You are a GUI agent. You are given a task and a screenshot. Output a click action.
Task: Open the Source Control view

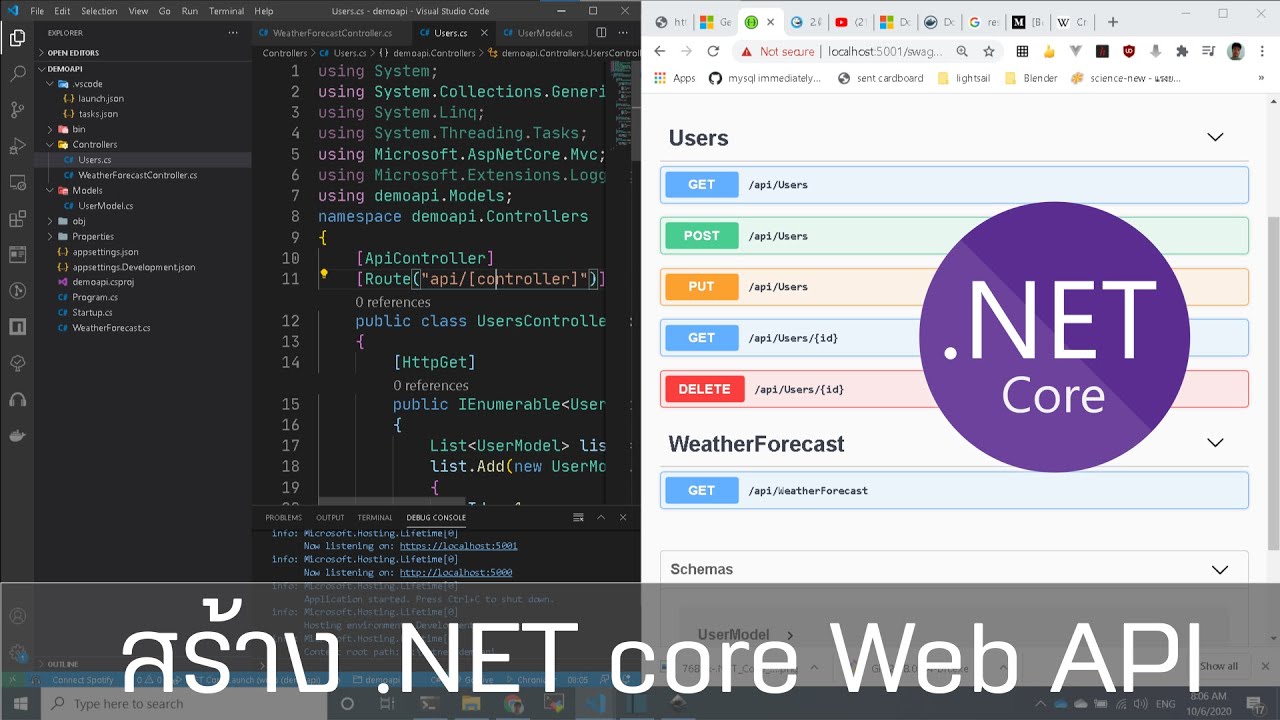click(17, 110)
